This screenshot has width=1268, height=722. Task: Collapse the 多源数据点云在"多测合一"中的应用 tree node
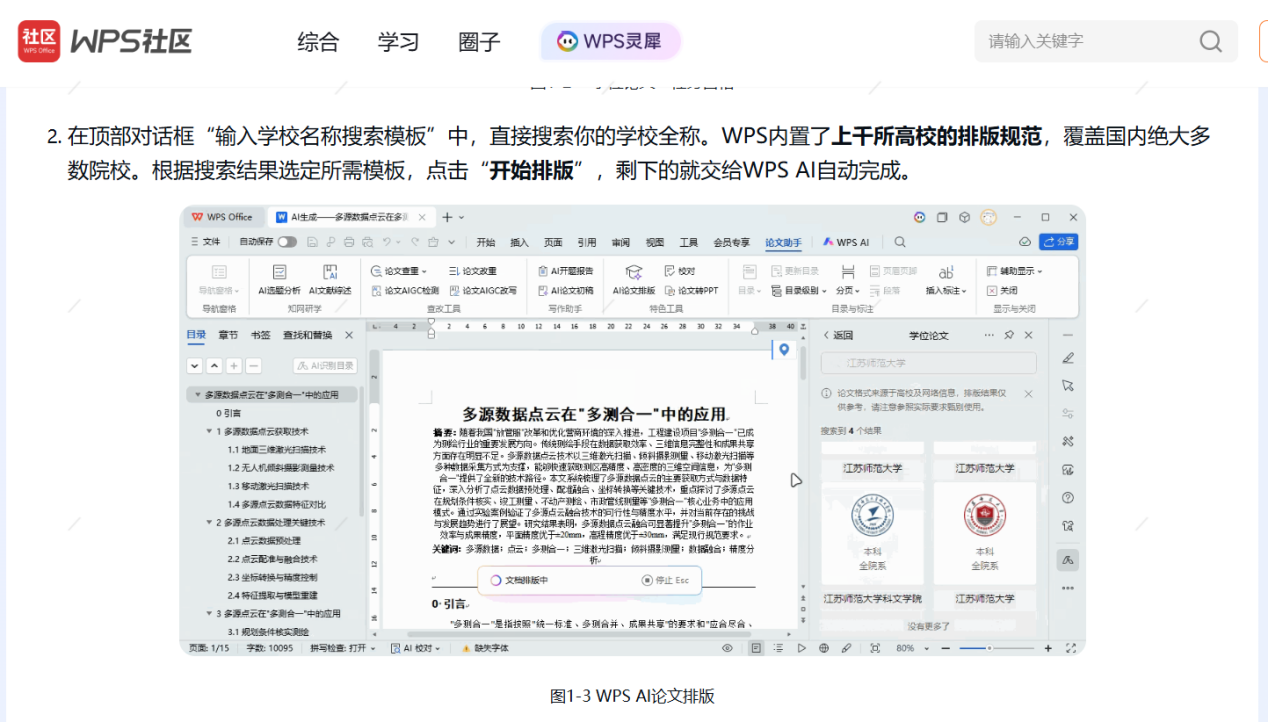pyautogui.click(x=198, y=395)
